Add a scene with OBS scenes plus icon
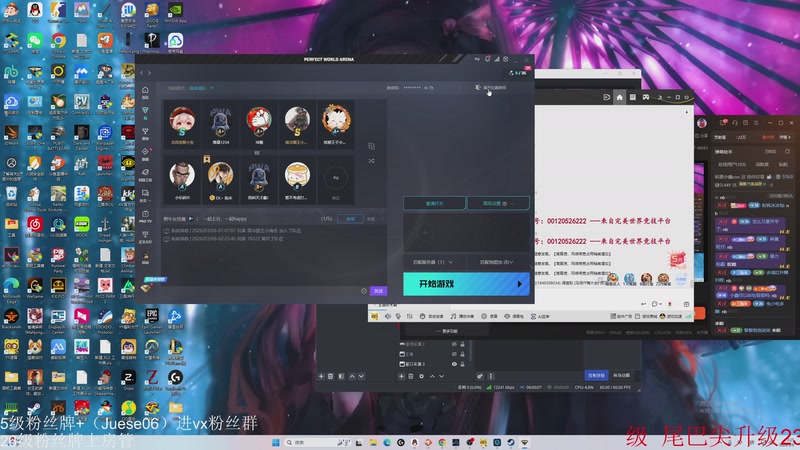This screenshot has height=450, width=800. tap(321, 377)
